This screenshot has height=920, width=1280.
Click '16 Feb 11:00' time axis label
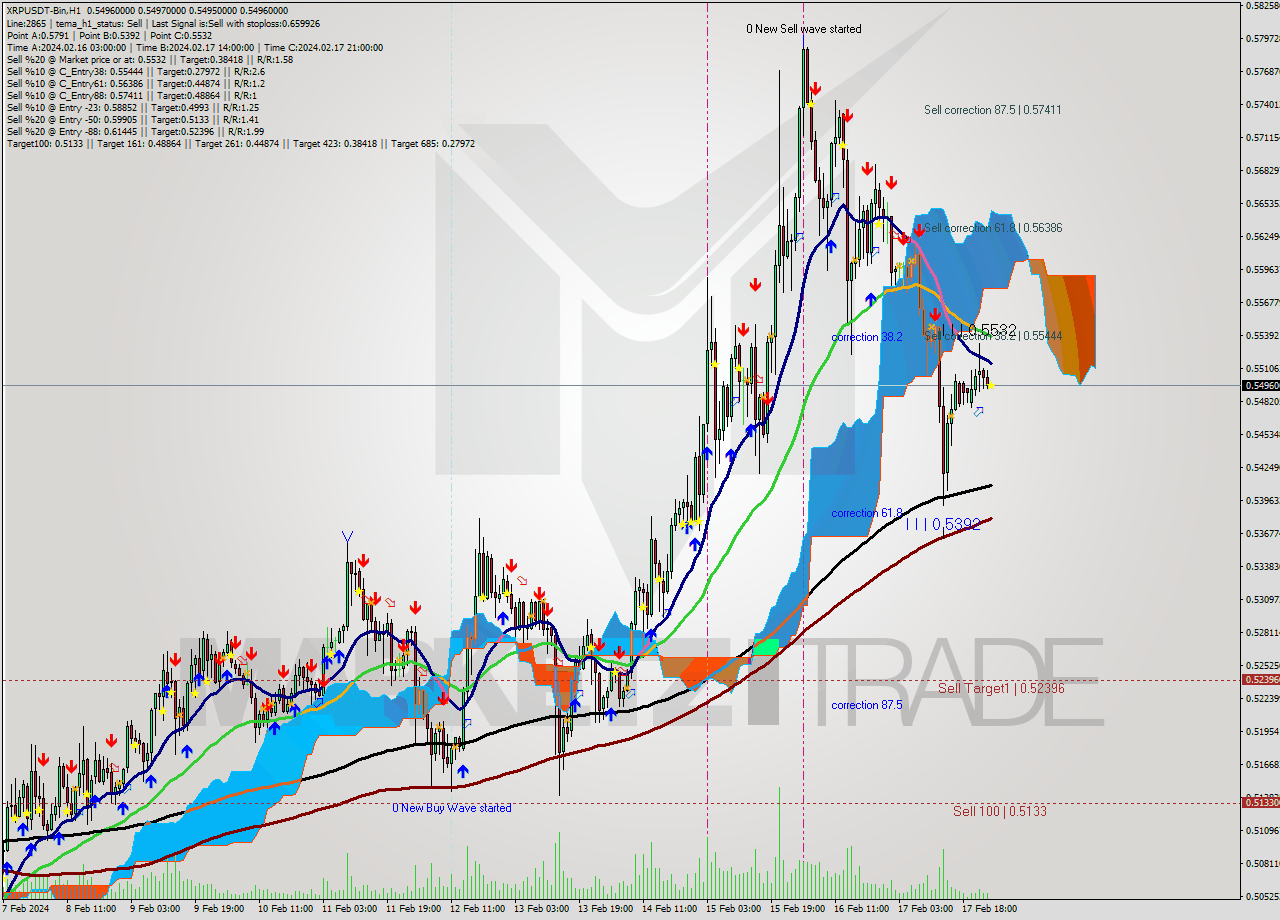[861, 909]
